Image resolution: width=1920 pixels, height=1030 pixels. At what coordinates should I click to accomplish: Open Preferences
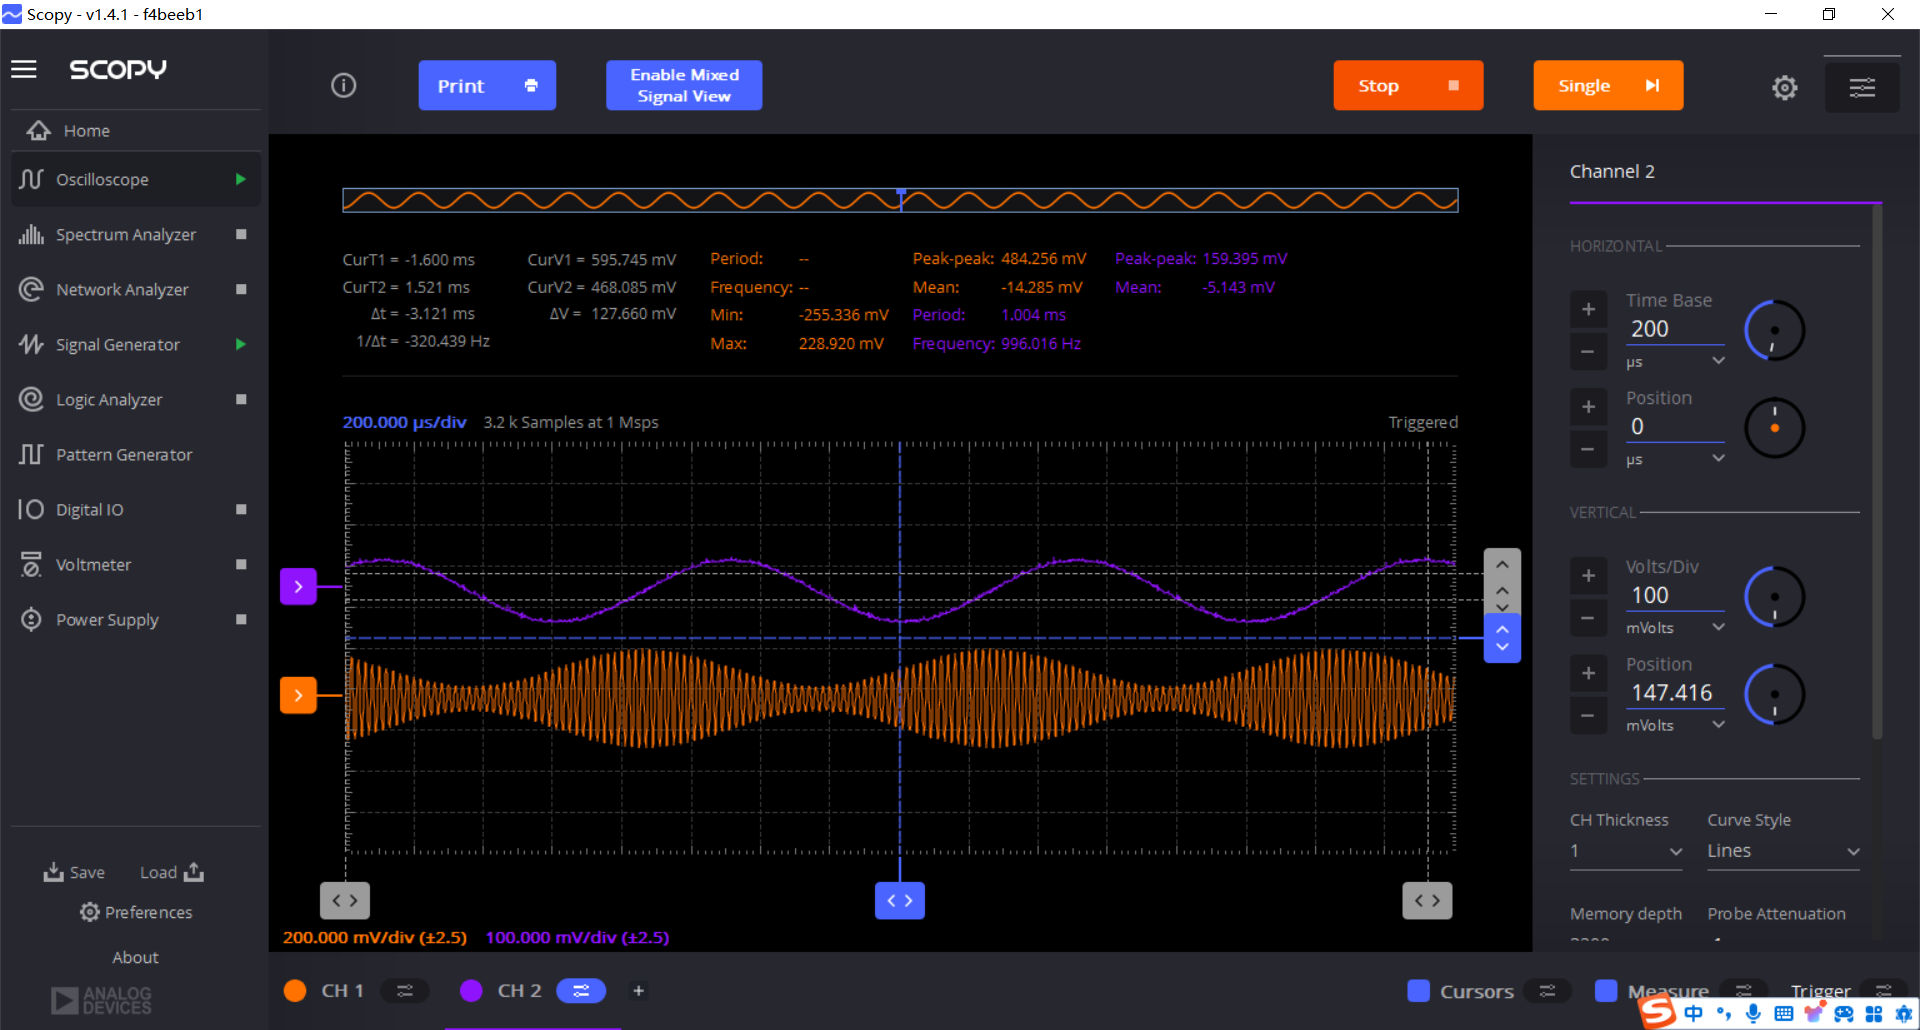pos(136,912)
